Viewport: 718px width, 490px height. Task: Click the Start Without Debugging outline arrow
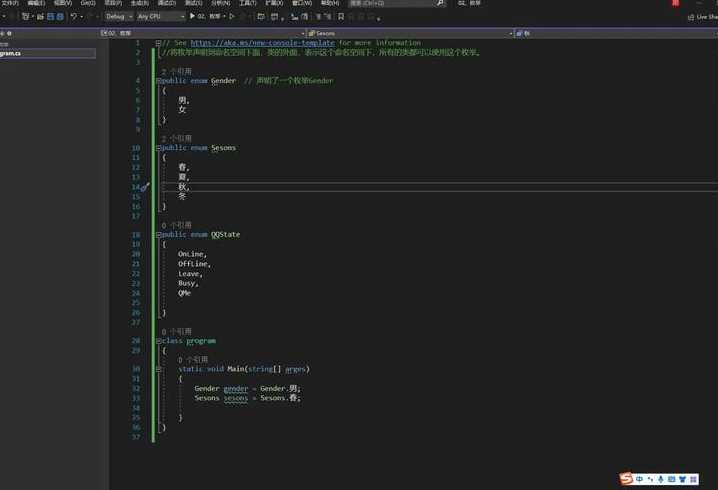click(232, 16)
